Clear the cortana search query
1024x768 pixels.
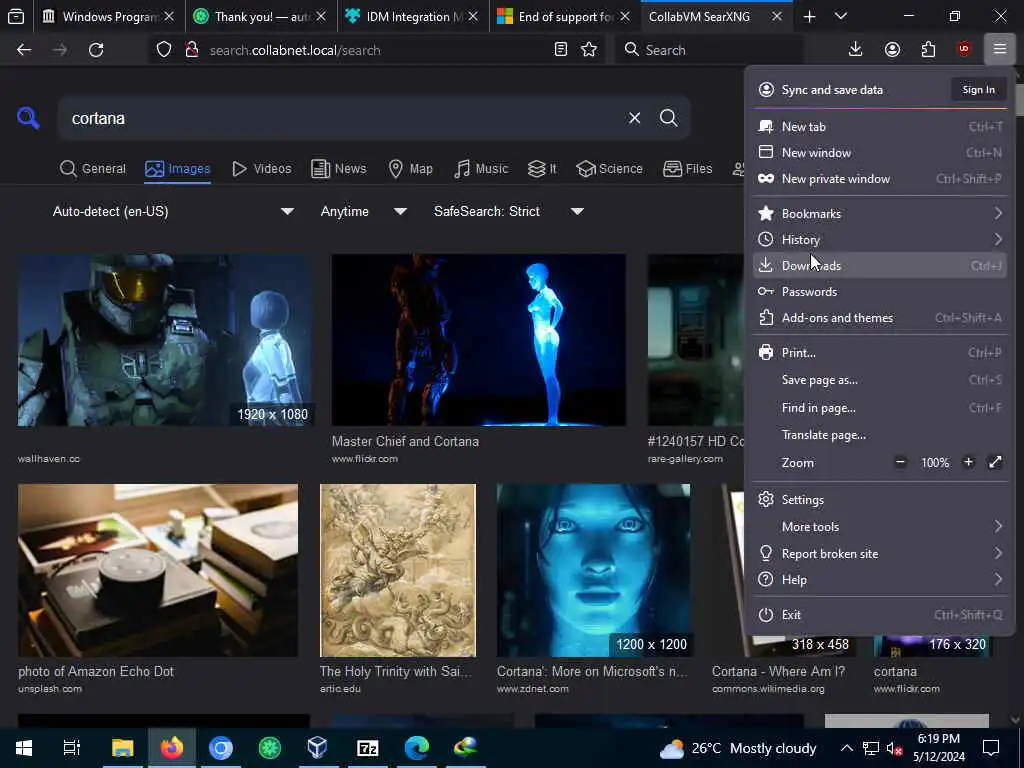point(634,118)
